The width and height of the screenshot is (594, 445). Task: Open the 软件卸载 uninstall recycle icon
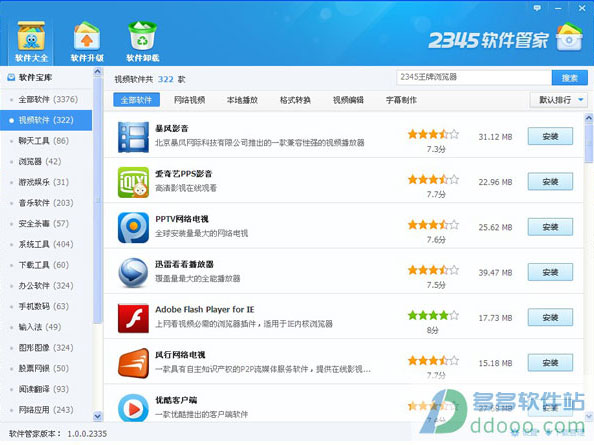pos(142,42)
